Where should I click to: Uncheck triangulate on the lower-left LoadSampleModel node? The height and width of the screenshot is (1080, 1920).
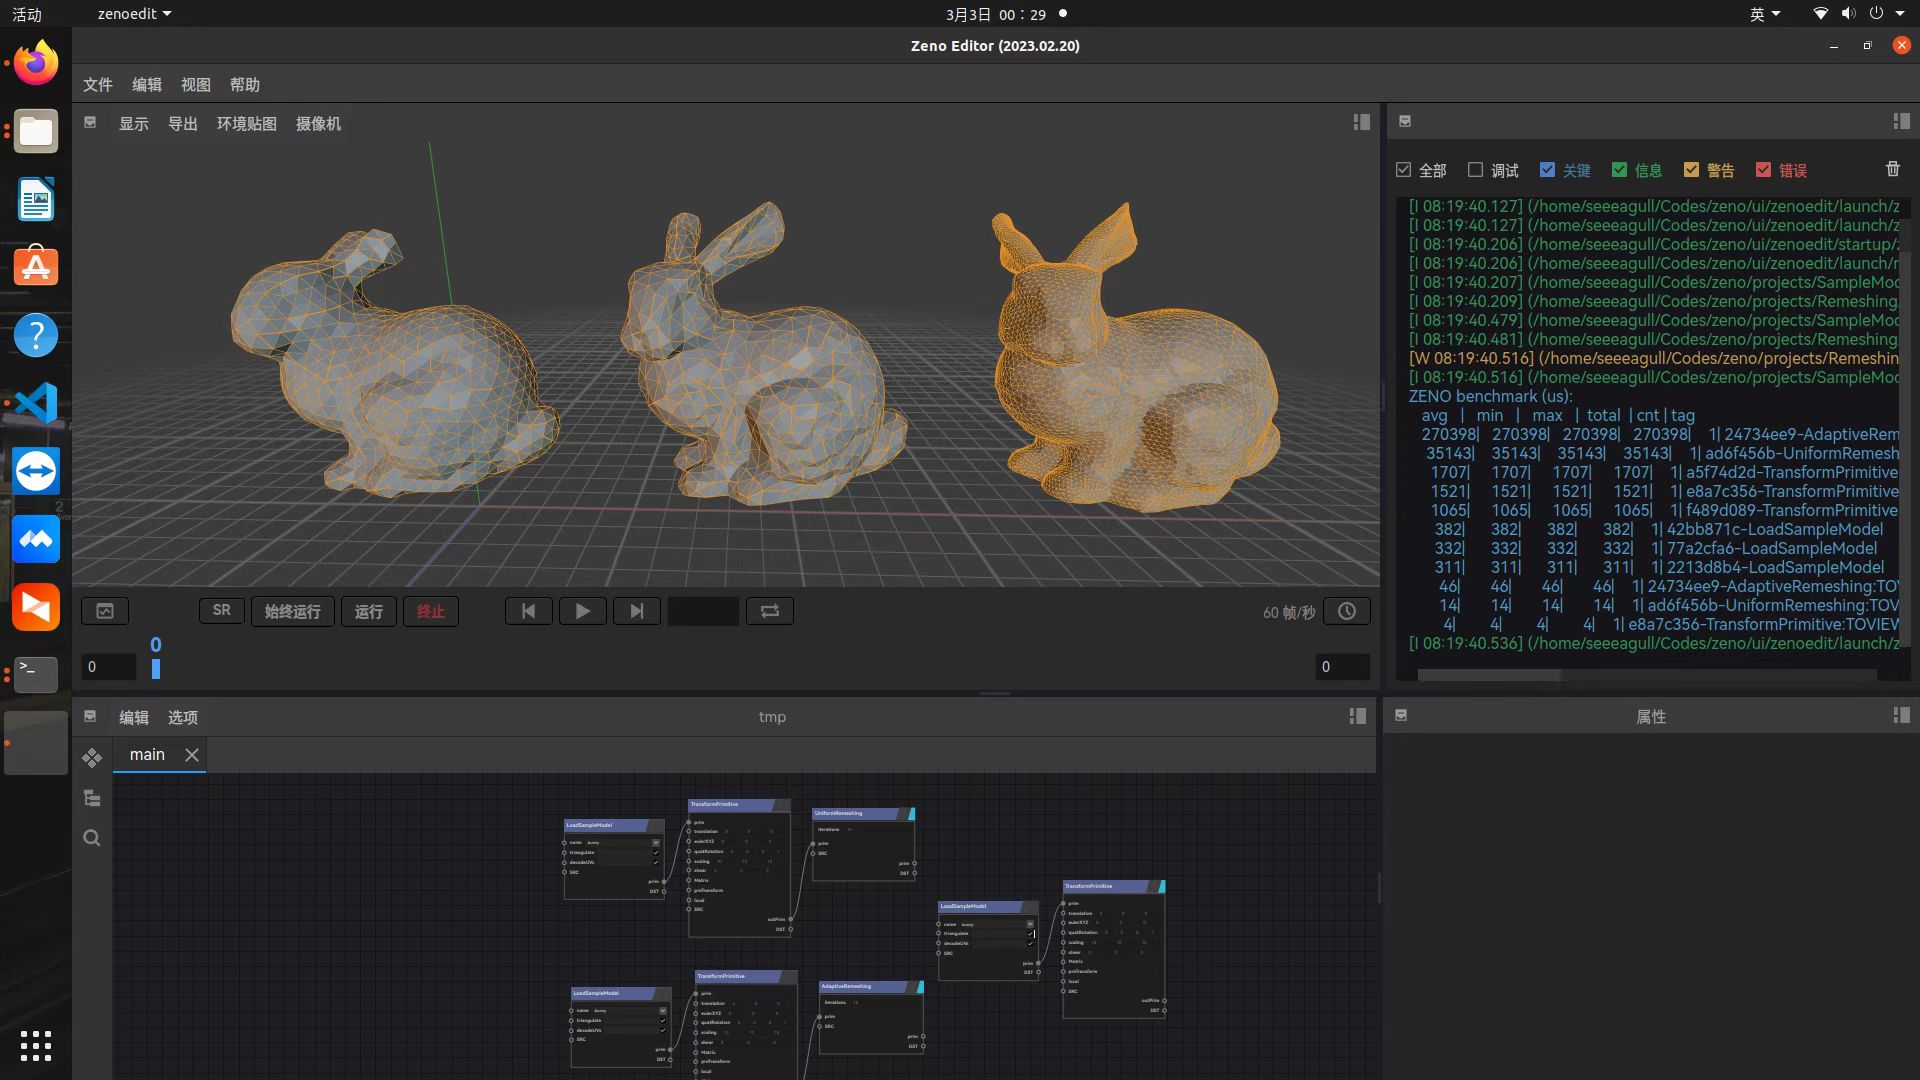click(662, 1020)
